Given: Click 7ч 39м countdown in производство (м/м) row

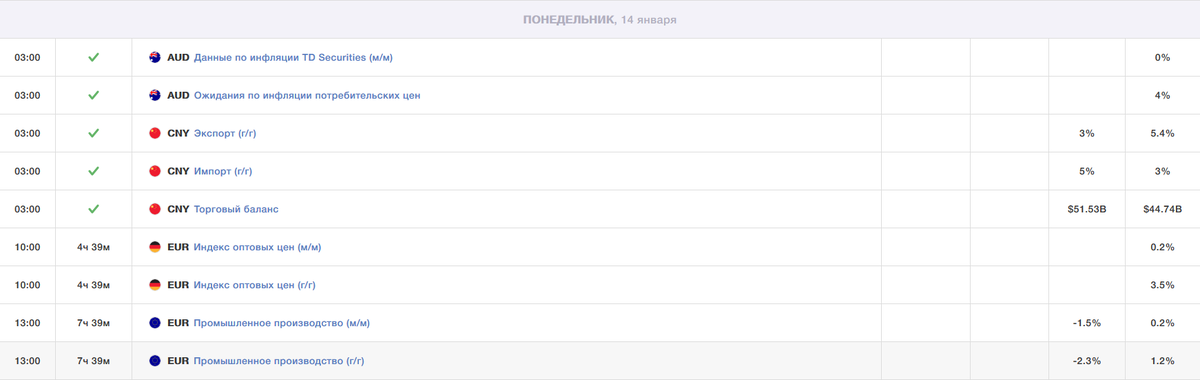Looking at the screenshot, I should 93,324.
